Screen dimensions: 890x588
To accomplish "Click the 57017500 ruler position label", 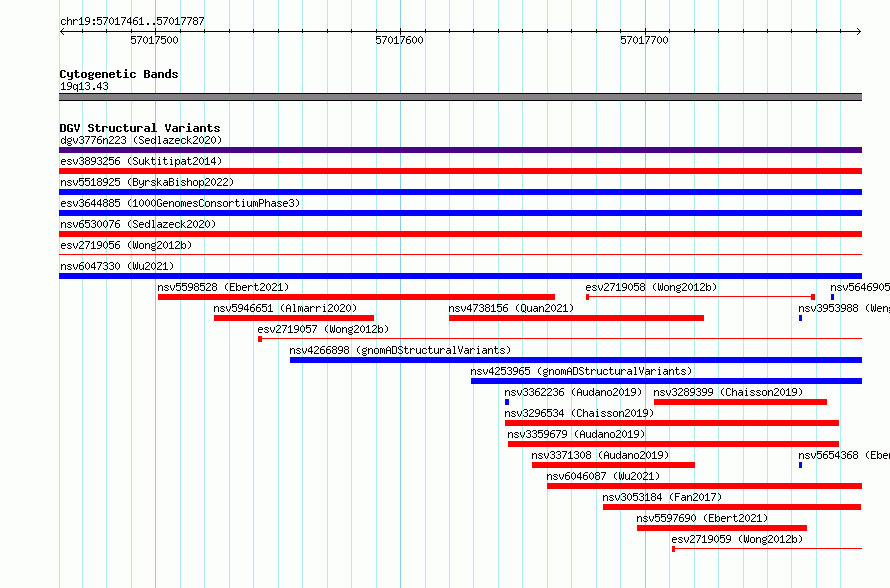I will pyautogui.click(x=154, y=40).
